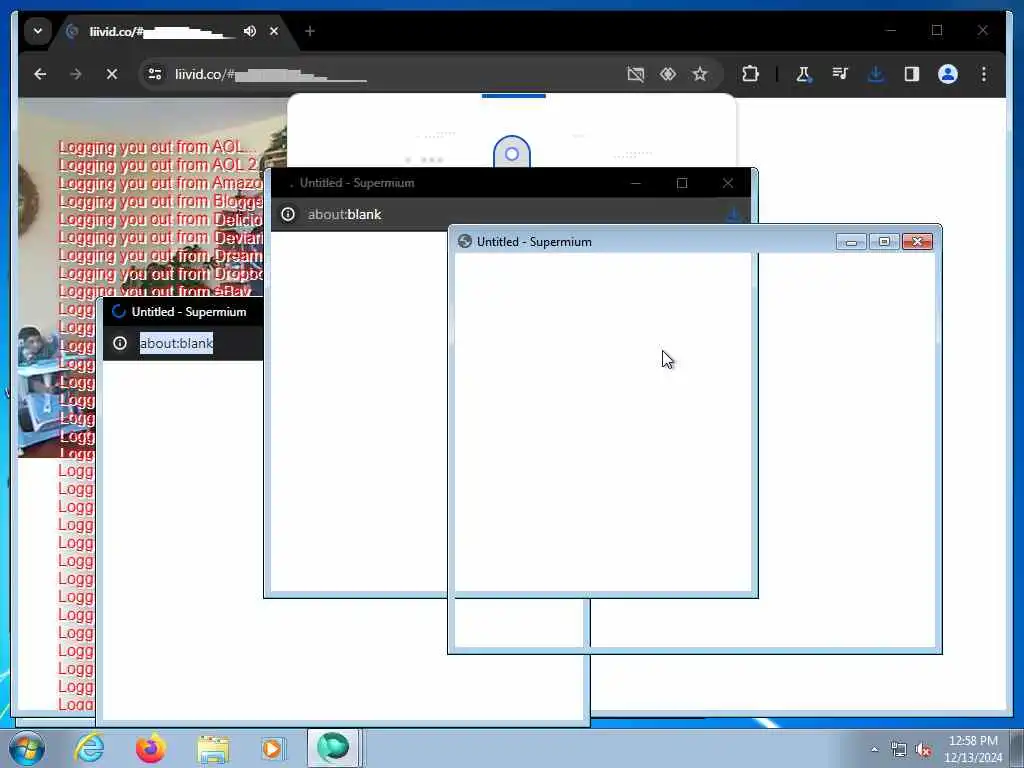Open Windows Media Player from taskbar
The width and height of the screenshot is (1024, 768).
click(x=272, y=748)
